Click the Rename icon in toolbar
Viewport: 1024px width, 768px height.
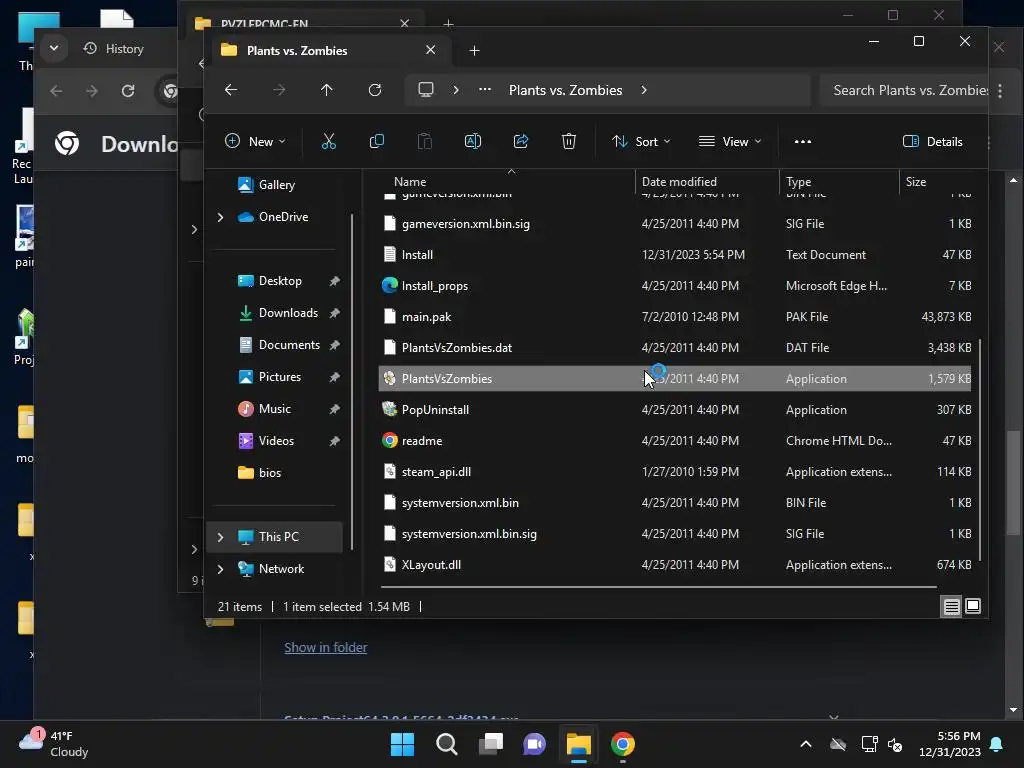pos(473,141)
